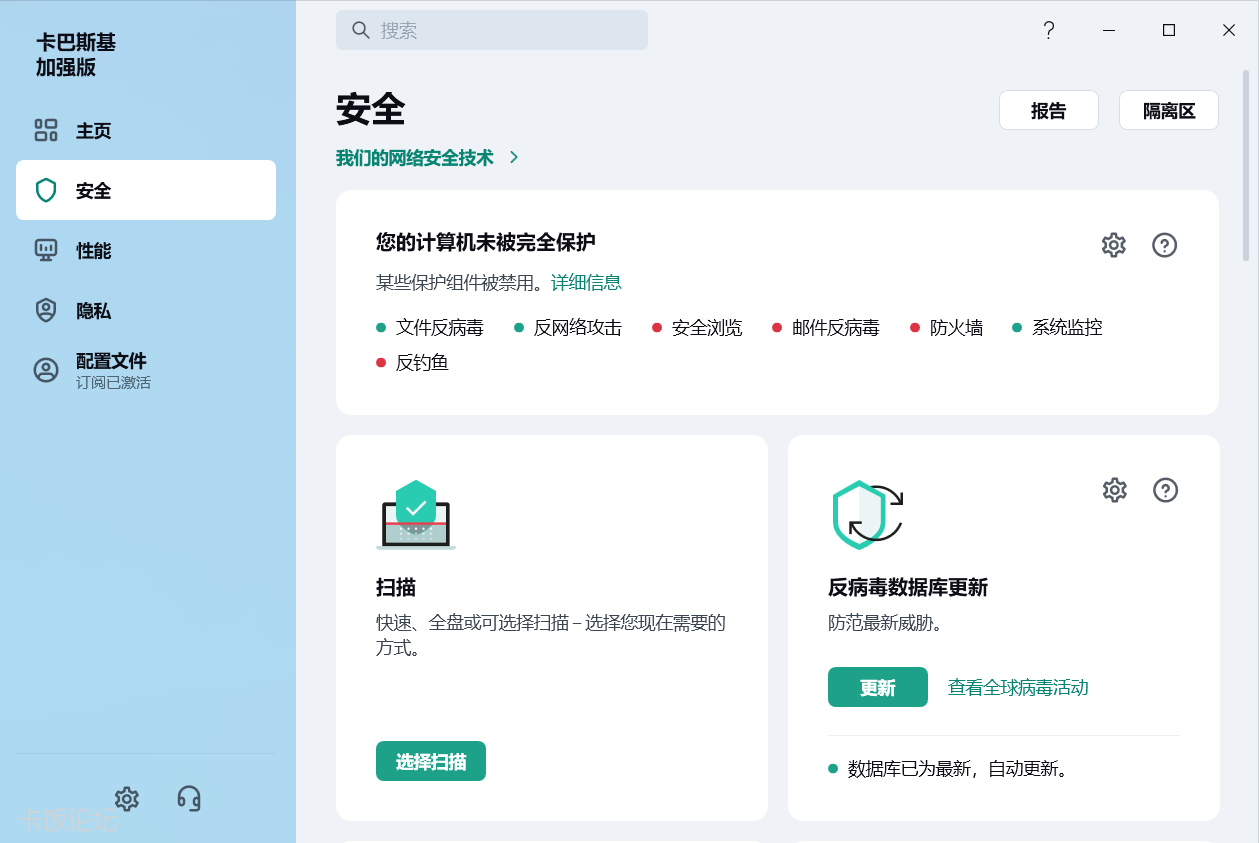Screen dimensions: 1259x843
Task: Open the 详细信息 details link
Action: tap(586, 283)
